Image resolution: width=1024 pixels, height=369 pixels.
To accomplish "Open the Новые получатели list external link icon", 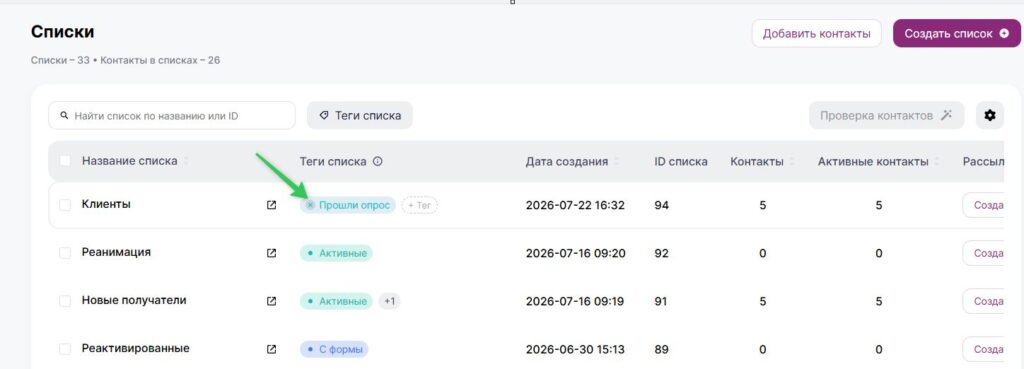I will pyautogui.click(x=272, y=301).
